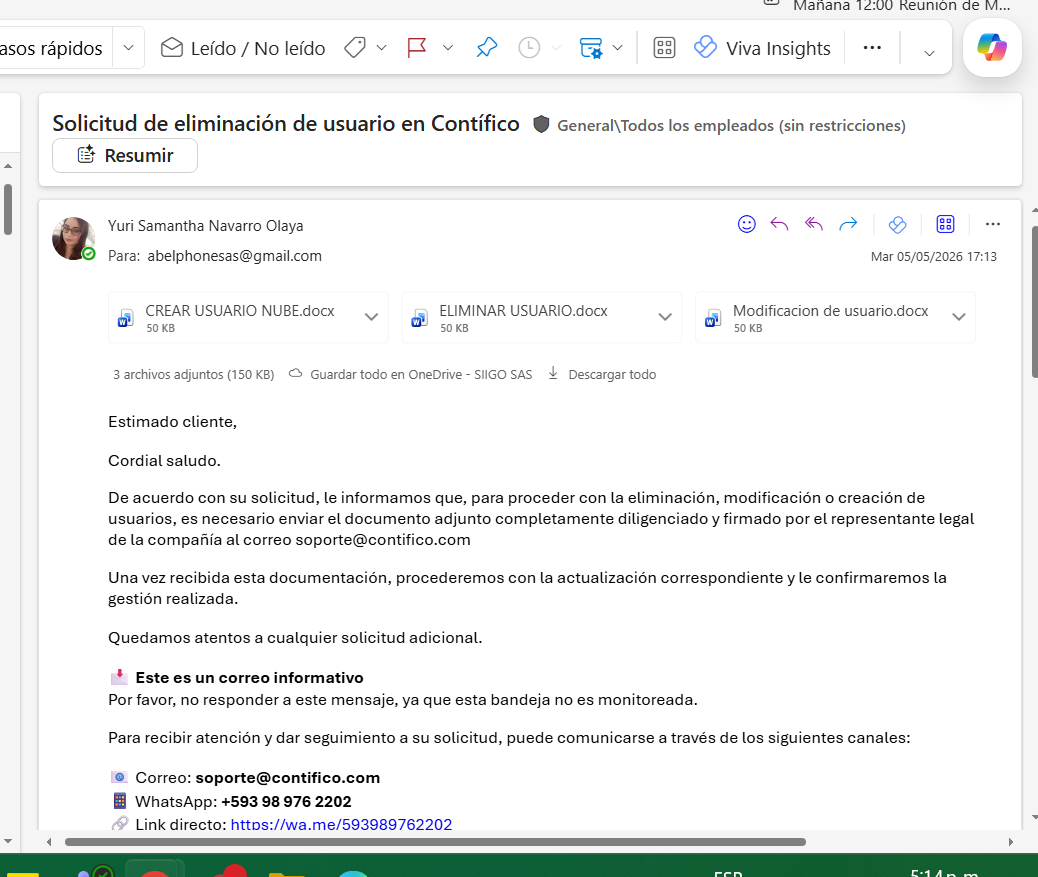Expand options for Modificacion de usuario.docx
Viewport: 1038px width, 877px height.
tap(959, 317)
